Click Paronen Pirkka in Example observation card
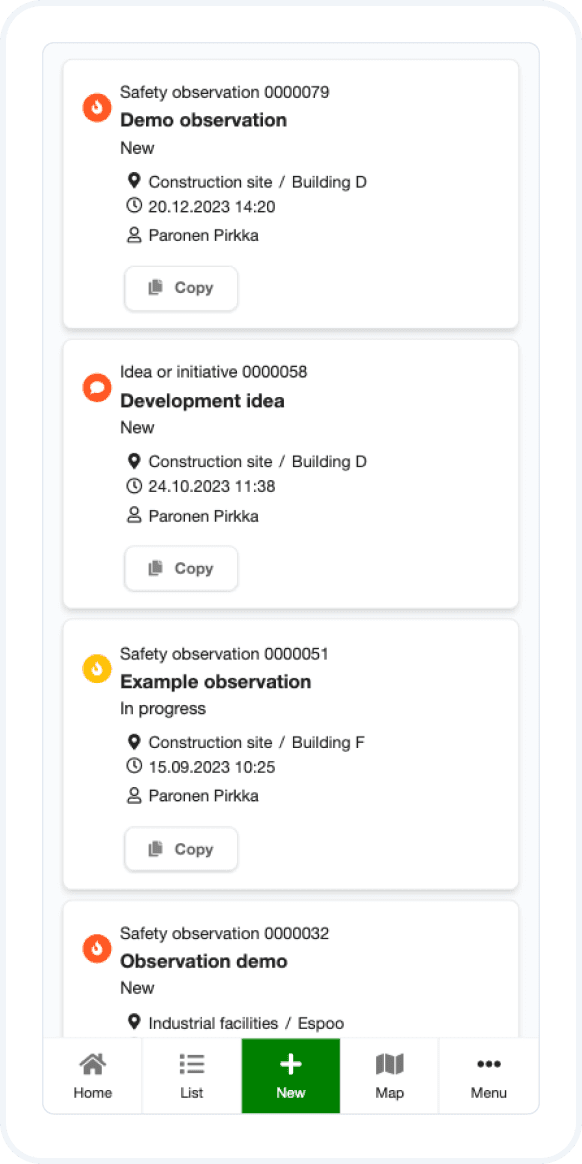 point(203,797)
